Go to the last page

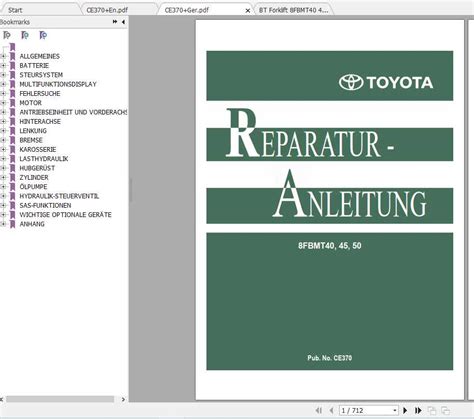[x=418, y=410]
